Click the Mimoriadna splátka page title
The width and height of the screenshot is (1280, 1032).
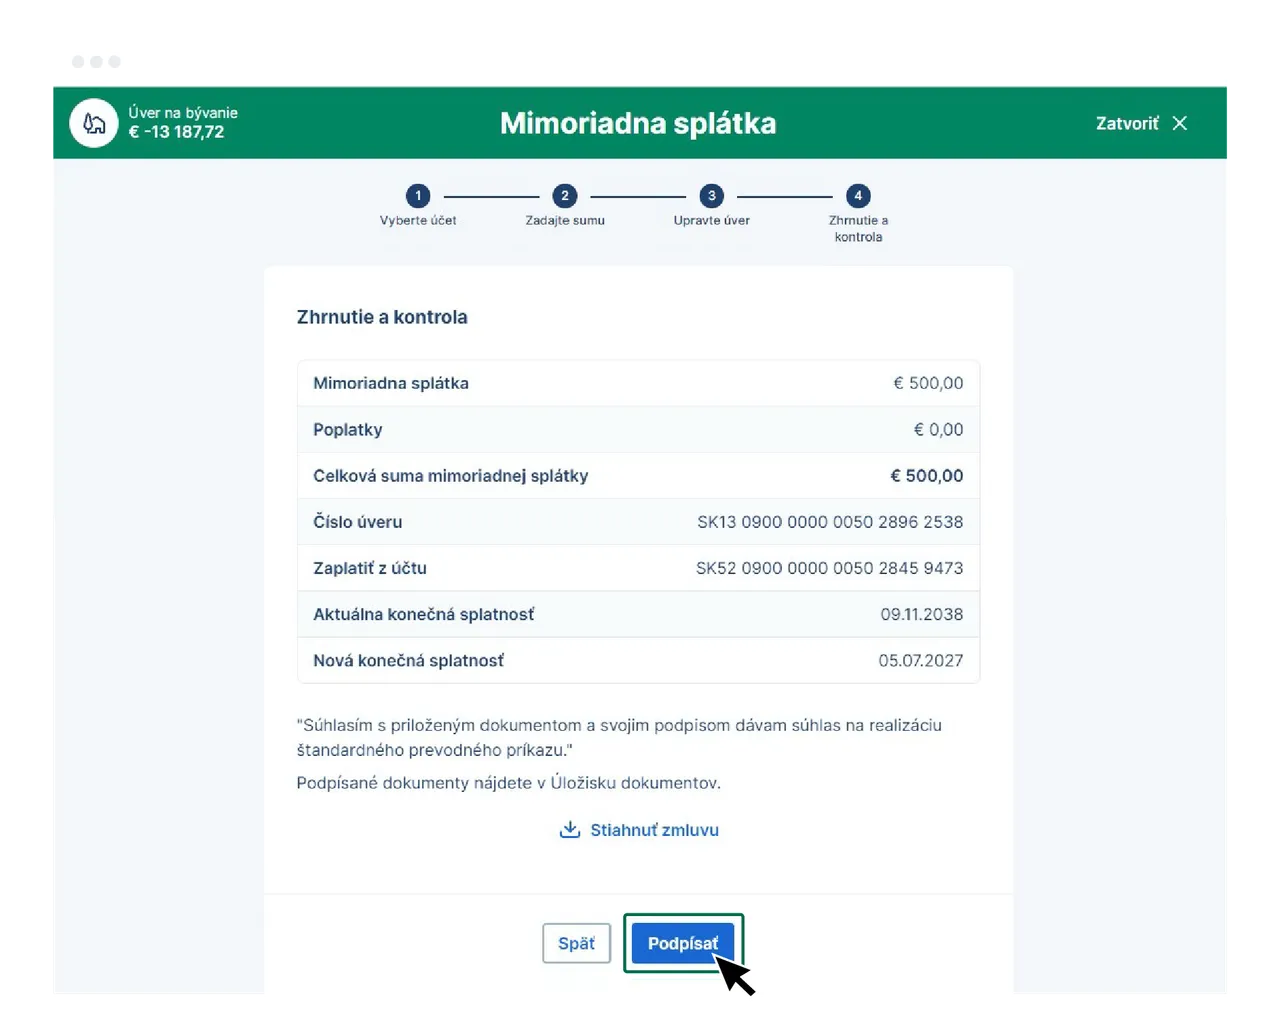tap(638, 123)
